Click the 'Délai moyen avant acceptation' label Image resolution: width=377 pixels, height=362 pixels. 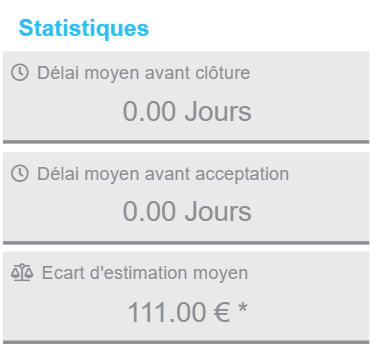[x=163, y=174]
